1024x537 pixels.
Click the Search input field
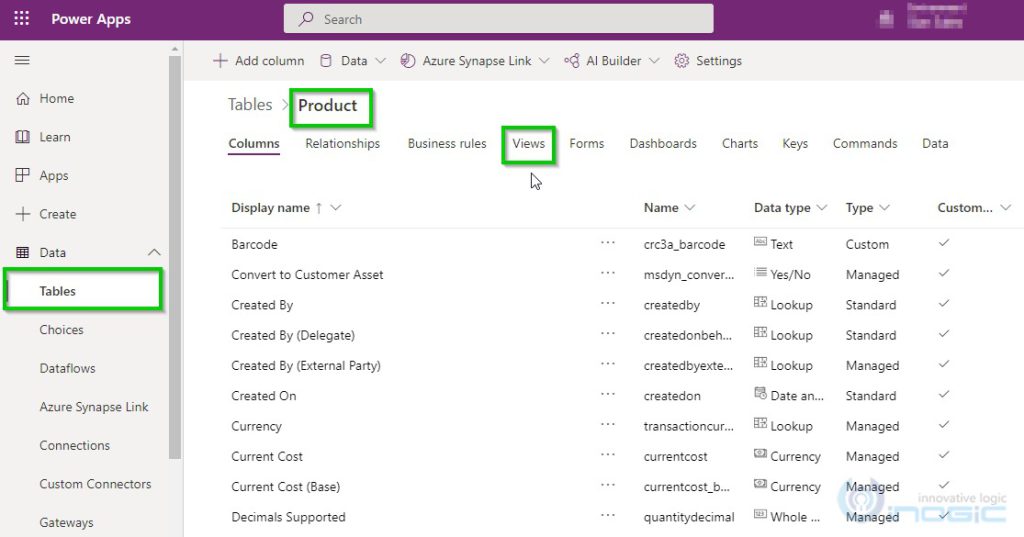click(x=498, y=19)
